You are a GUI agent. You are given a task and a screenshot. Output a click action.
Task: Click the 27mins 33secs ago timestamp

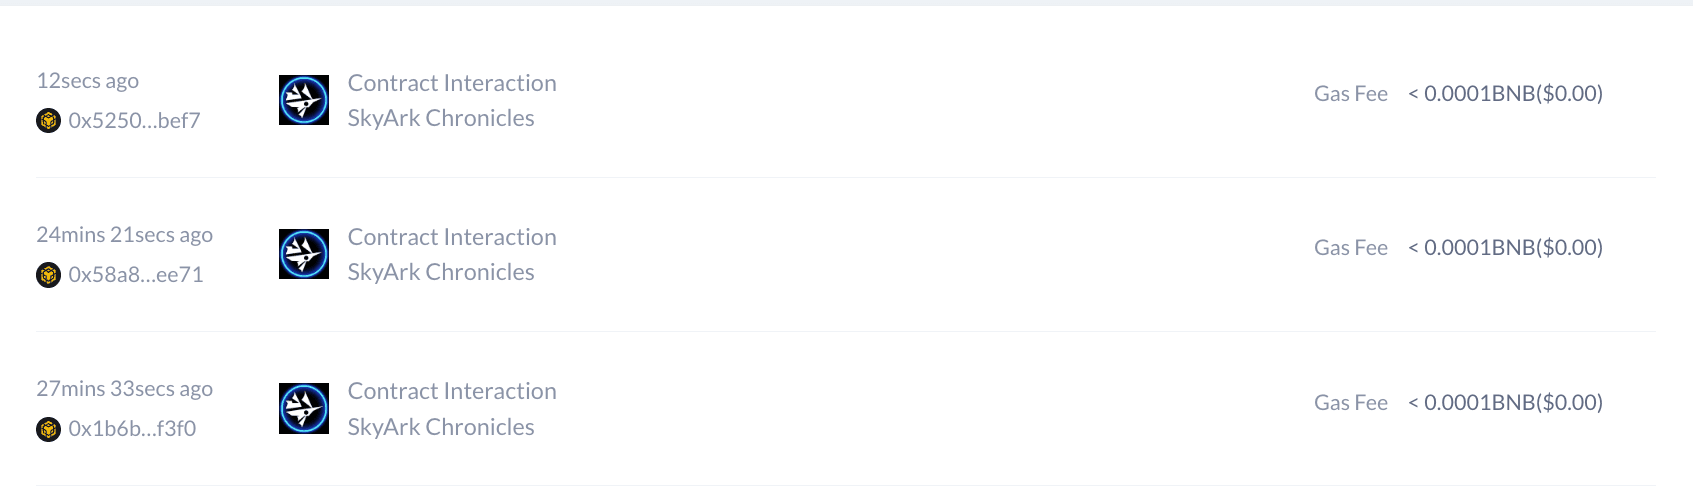click(125, 389)
